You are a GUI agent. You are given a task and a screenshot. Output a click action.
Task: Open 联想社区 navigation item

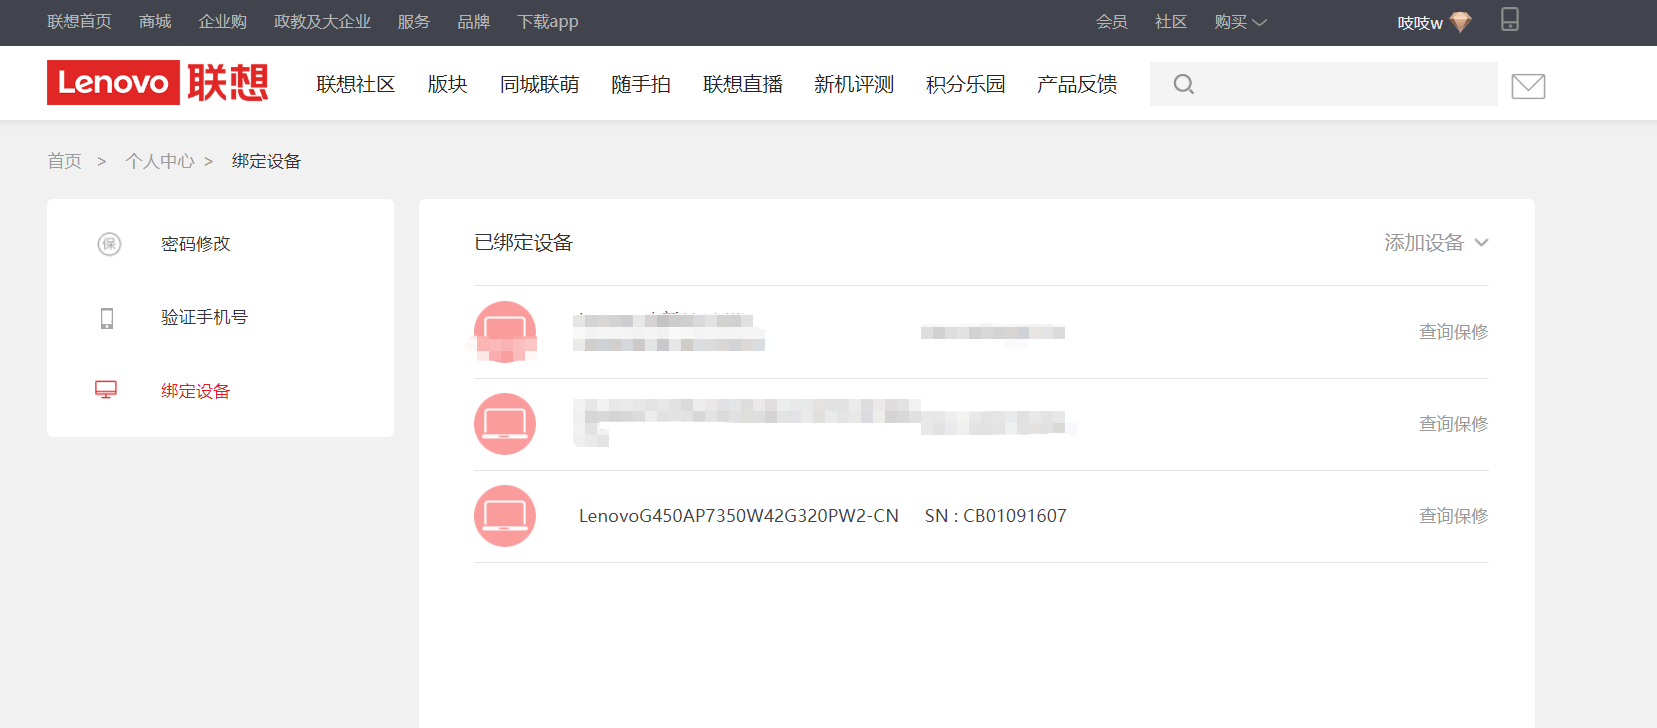(356, 84)
